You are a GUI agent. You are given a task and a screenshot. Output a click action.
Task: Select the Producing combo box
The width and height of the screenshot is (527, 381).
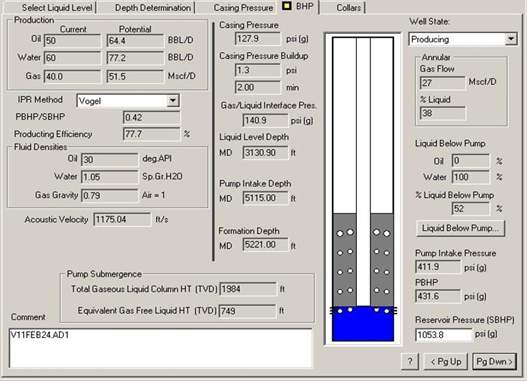point(463,39)
